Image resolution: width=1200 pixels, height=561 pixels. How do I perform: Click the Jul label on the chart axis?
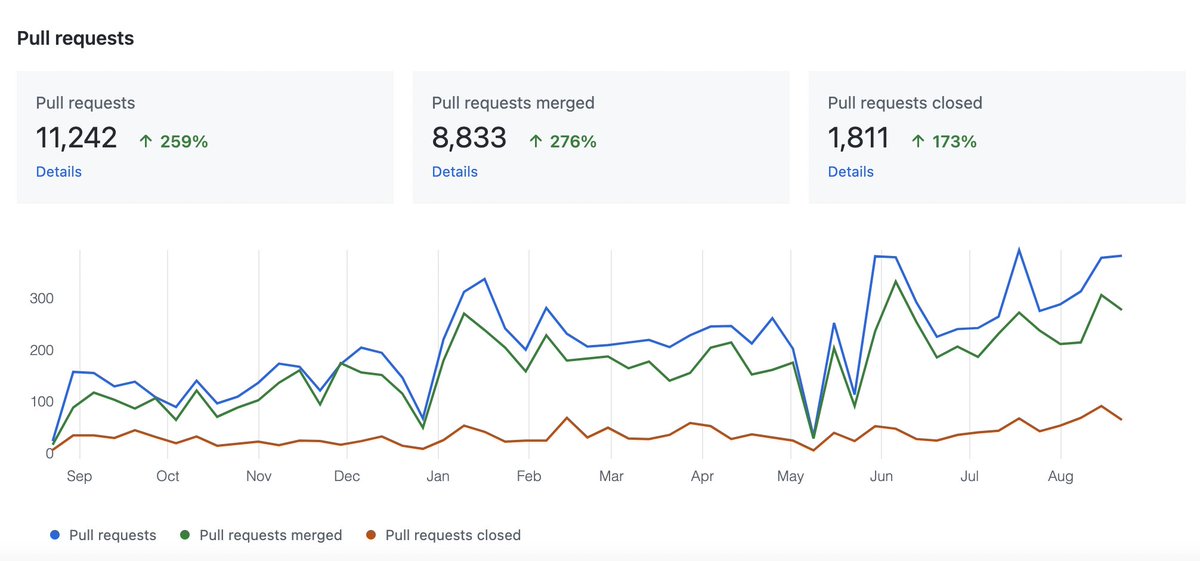point(969,476)
